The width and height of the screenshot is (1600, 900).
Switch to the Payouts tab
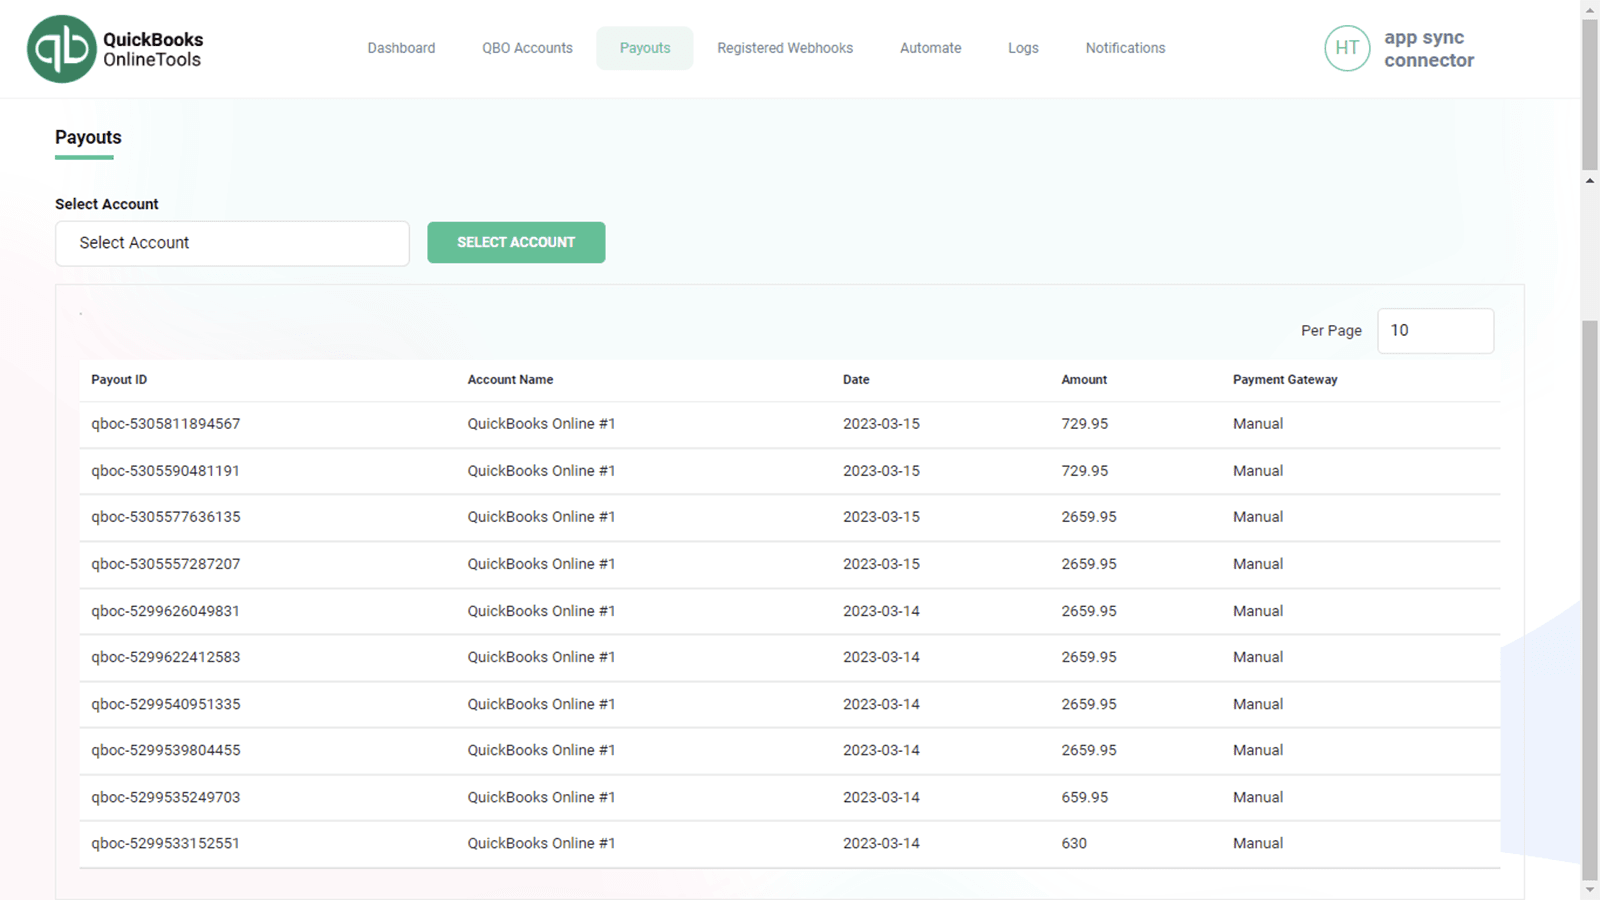pyautogui.click(x=645, y=47)
